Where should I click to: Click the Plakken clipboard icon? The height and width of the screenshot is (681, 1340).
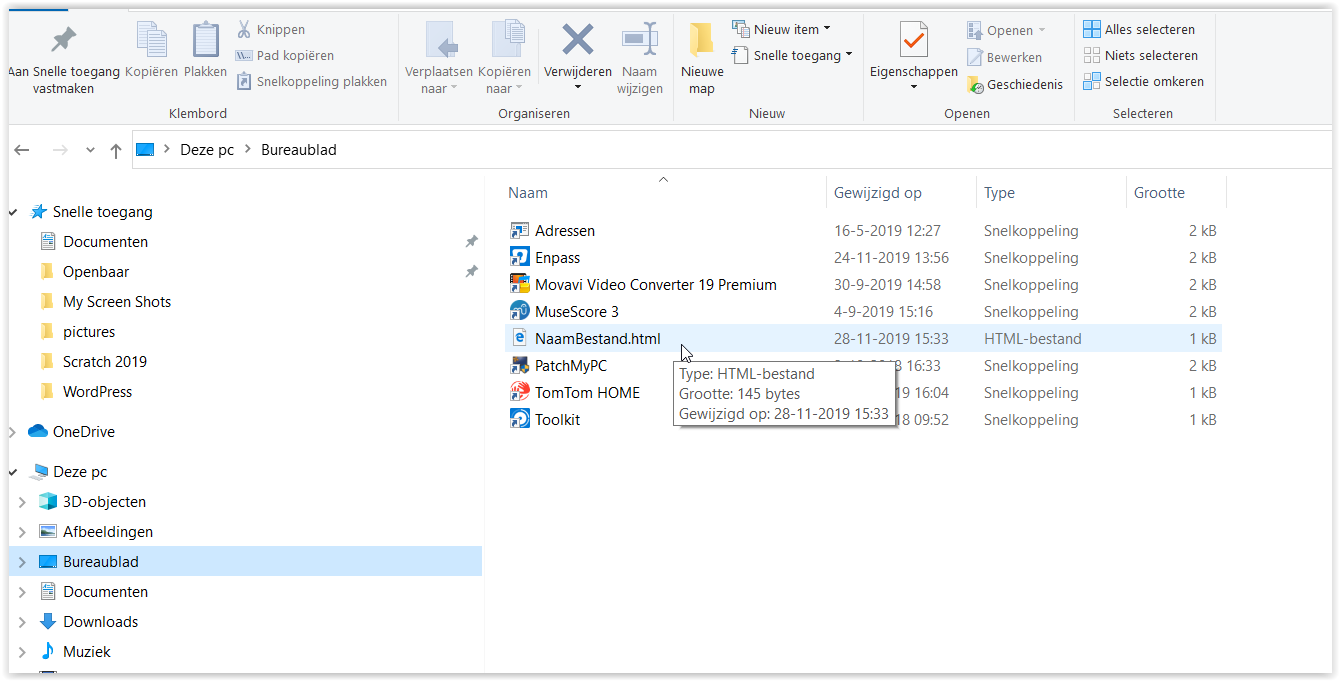click(x=206, y=40)
